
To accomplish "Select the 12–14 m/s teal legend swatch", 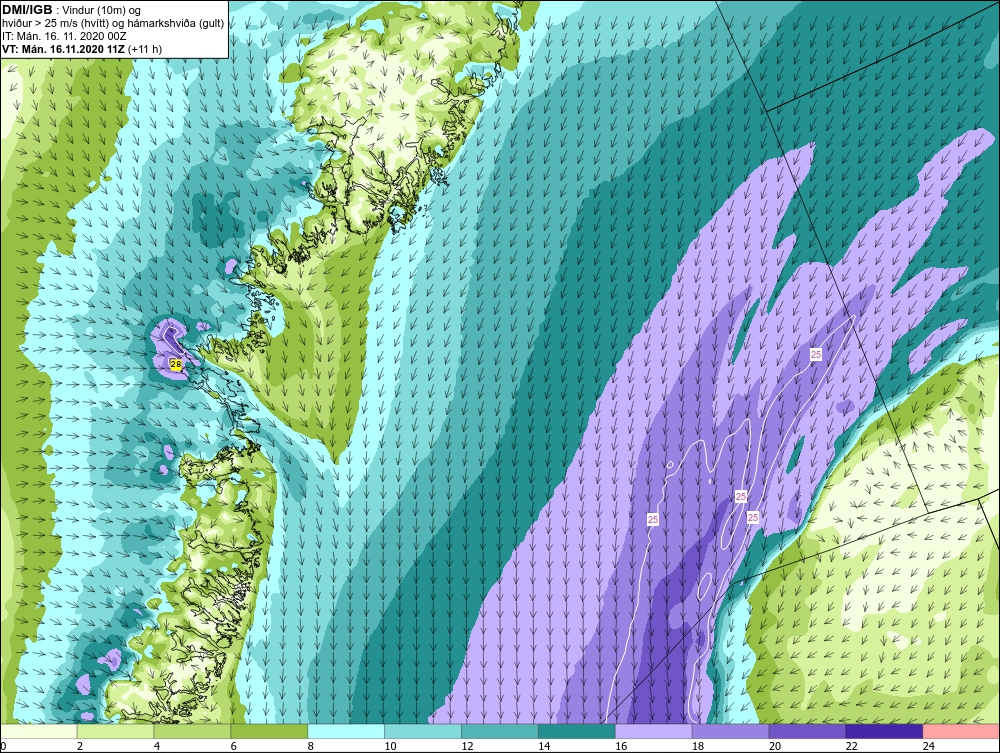I will coord(500,731).
